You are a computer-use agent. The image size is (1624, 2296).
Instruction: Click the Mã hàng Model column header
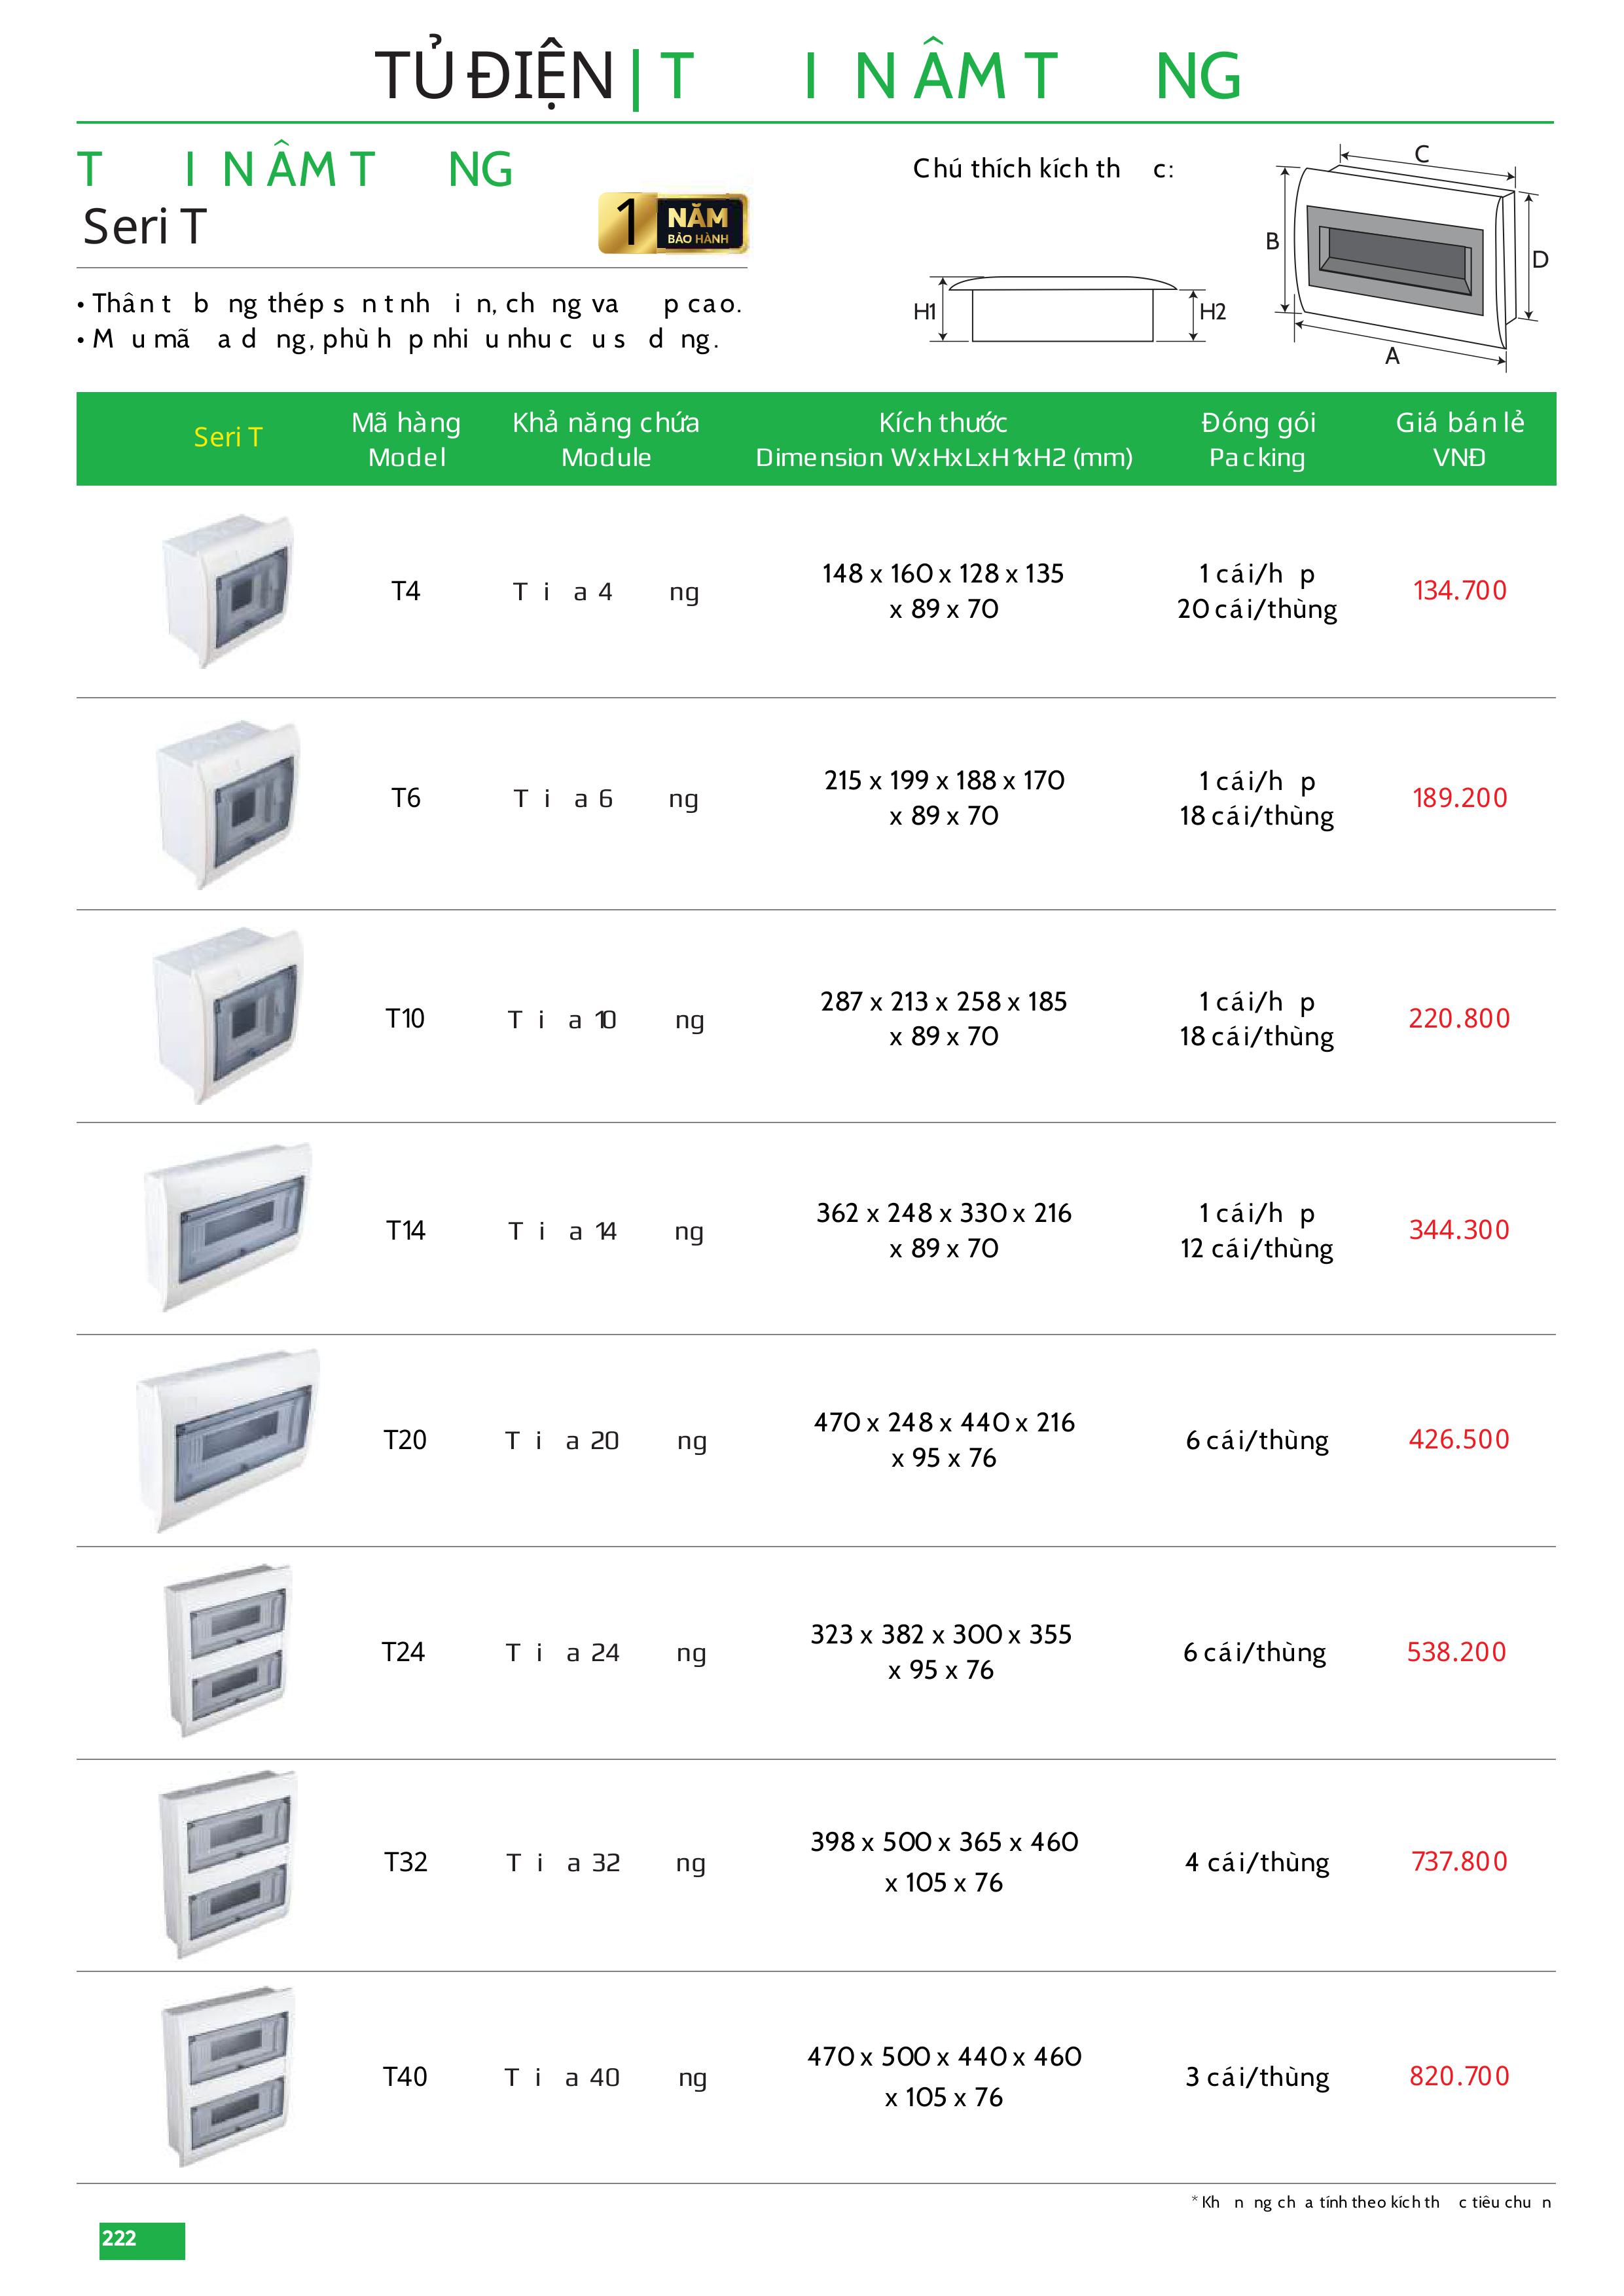click(x=406, y=439)
